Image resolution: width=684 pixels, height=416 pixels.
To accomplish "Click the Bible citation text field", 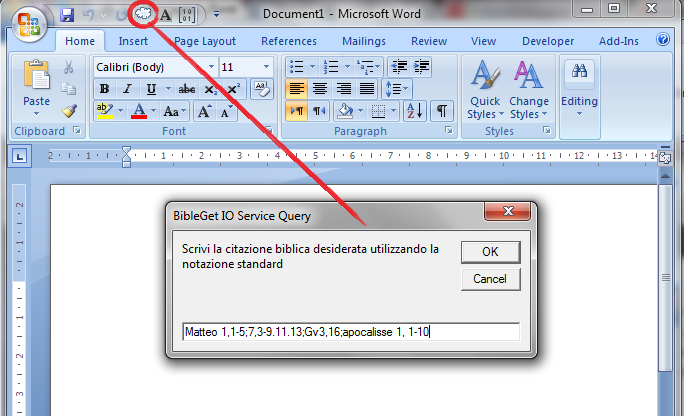I will coord(351,332).
